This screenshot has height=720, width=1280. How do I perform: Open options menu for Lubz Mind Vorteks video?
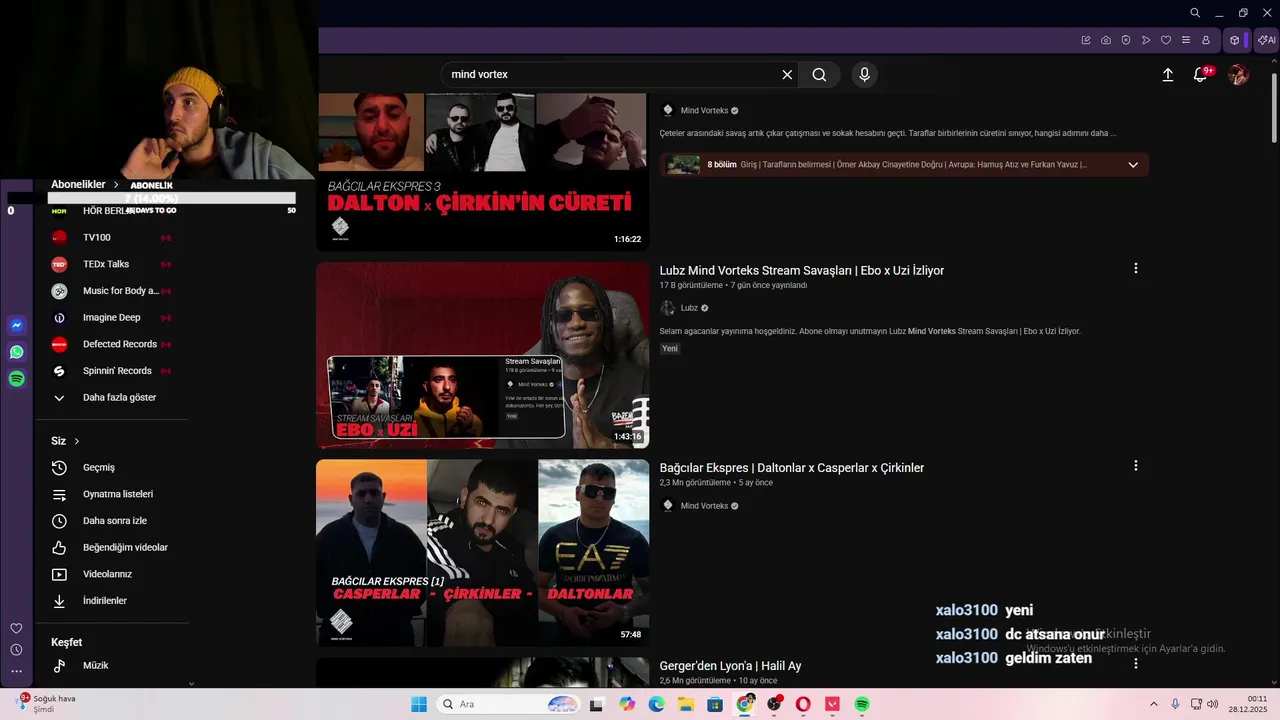1135,268
